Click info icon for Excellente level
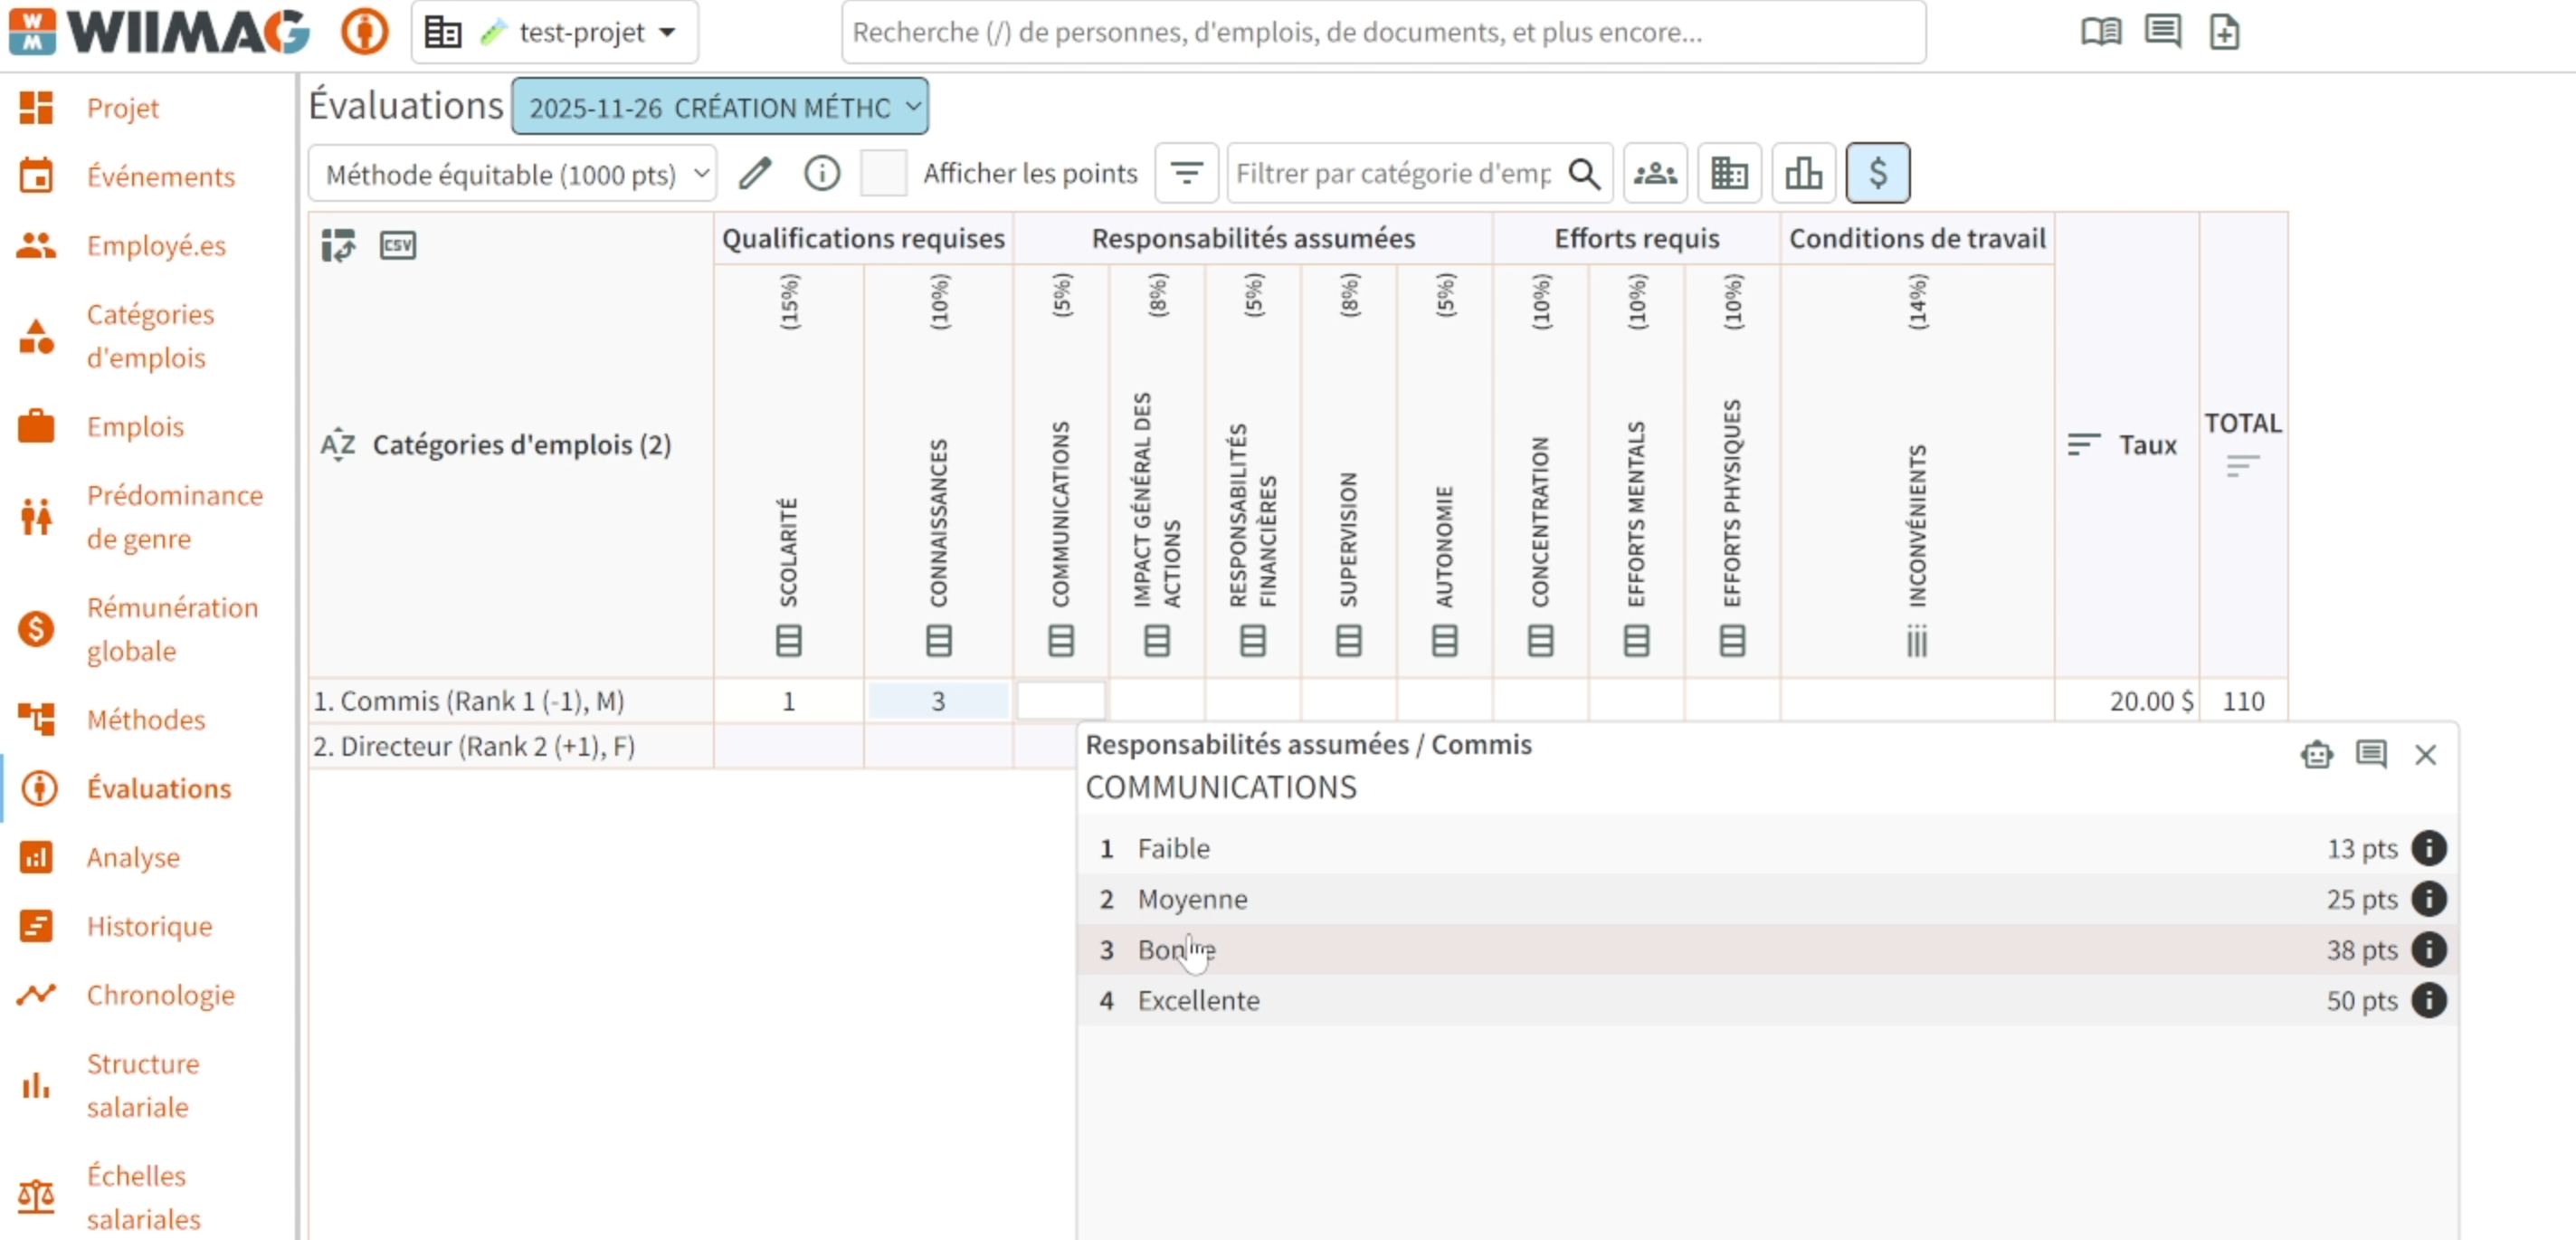 (x=2428, y=1000)
